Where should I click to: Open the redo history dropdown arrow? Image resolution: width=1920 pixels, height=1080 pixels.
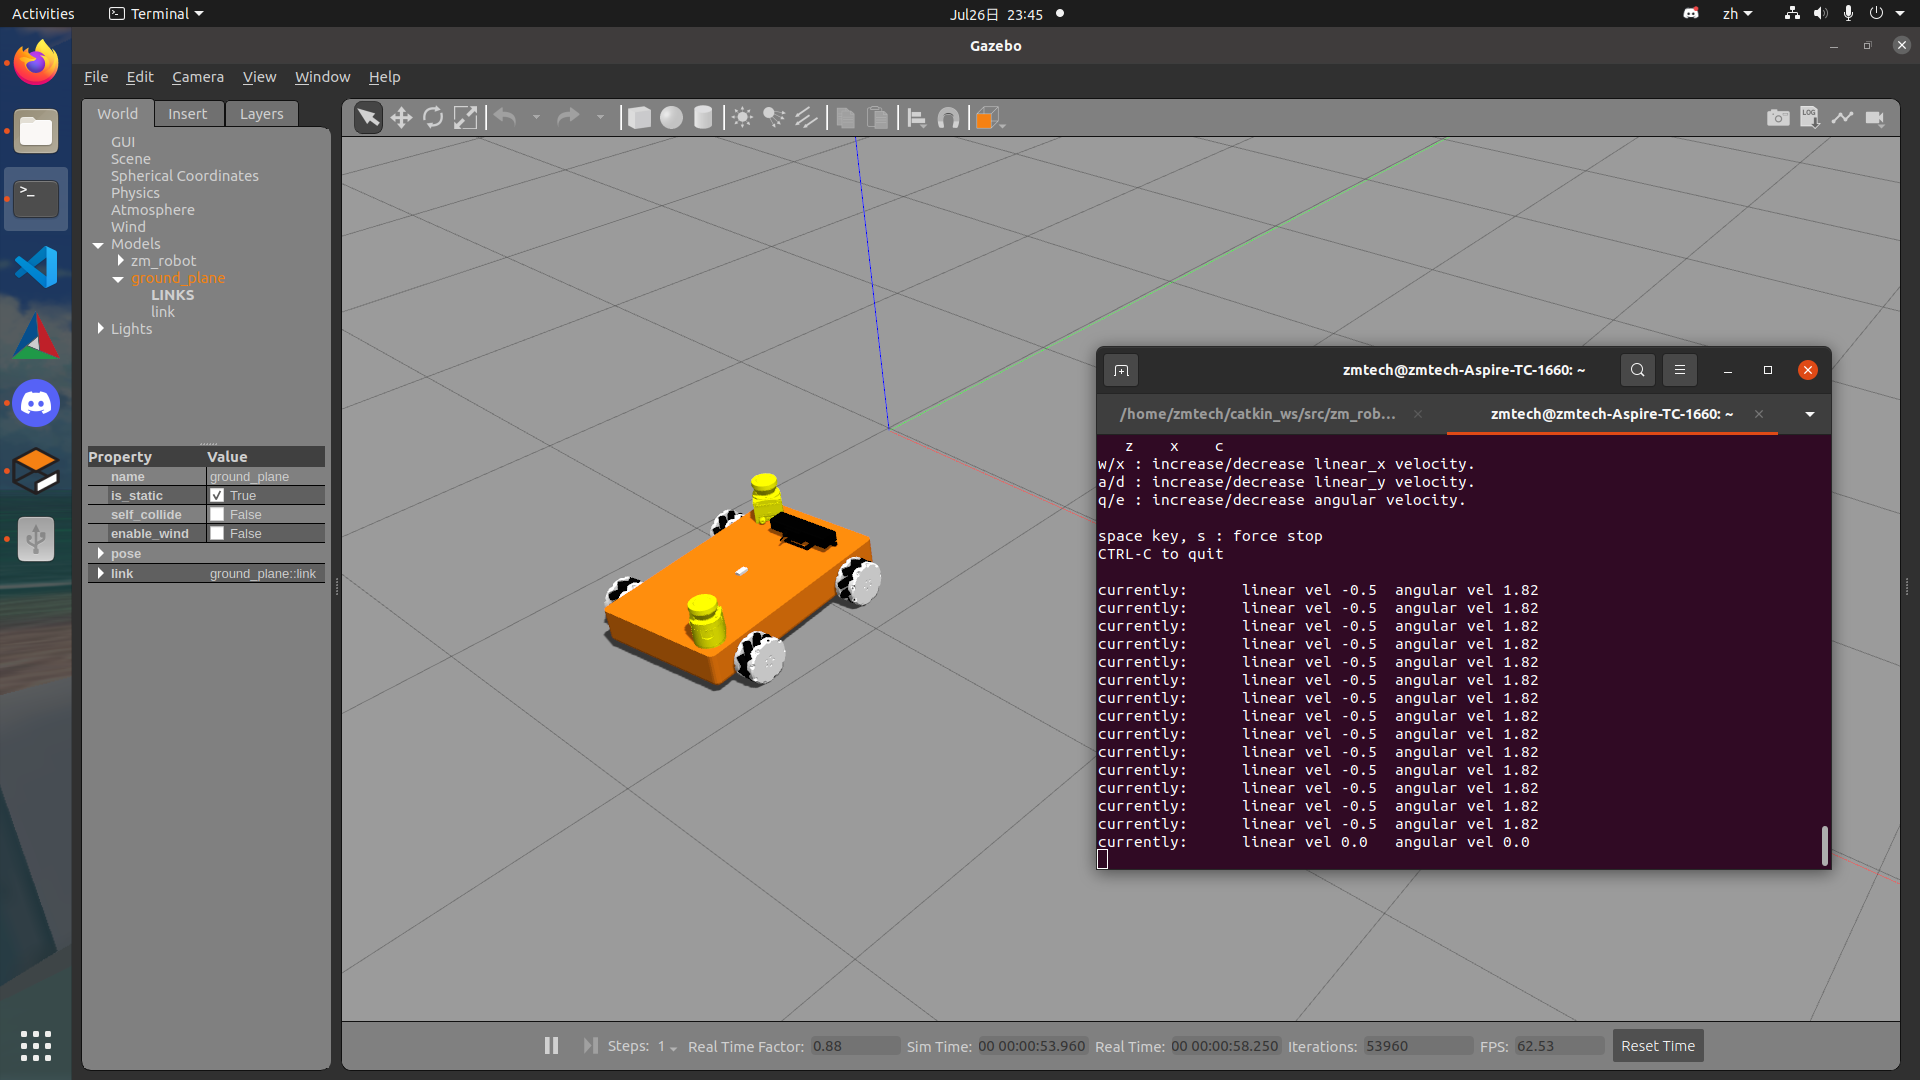tap(600, 118)
